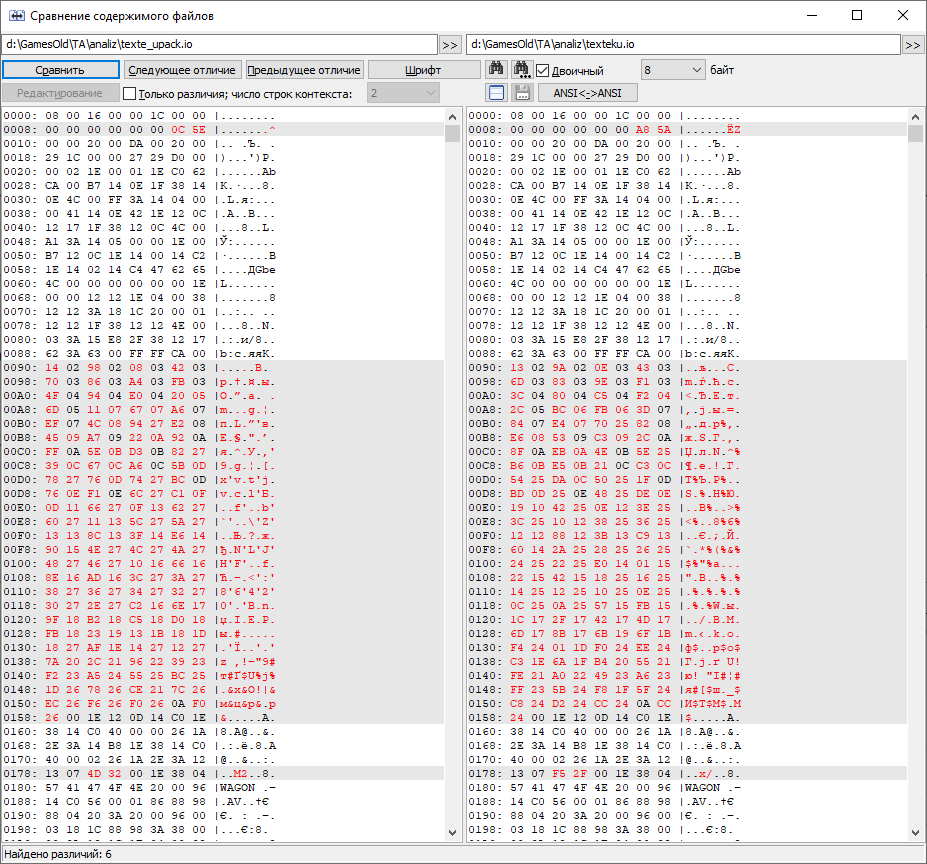Image resolution: width=927 pixels, height=864 pixels.
Task: Click right pane row 0008 ending A8 5A
Action: pyautogui.click(x=687, y=130)
